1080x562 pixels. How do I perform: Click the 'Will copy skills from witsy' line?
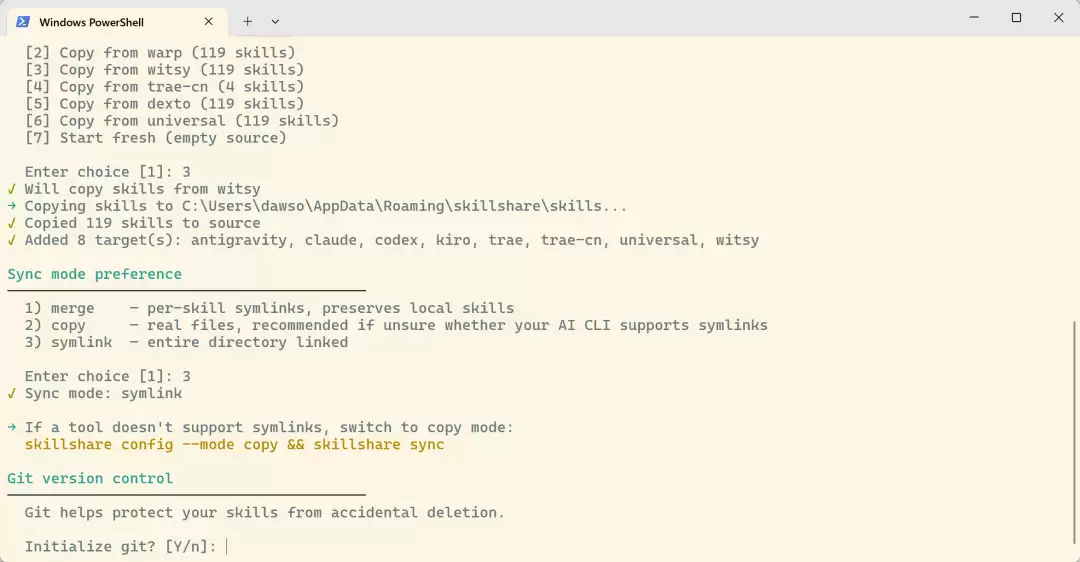tap(134, 189)
